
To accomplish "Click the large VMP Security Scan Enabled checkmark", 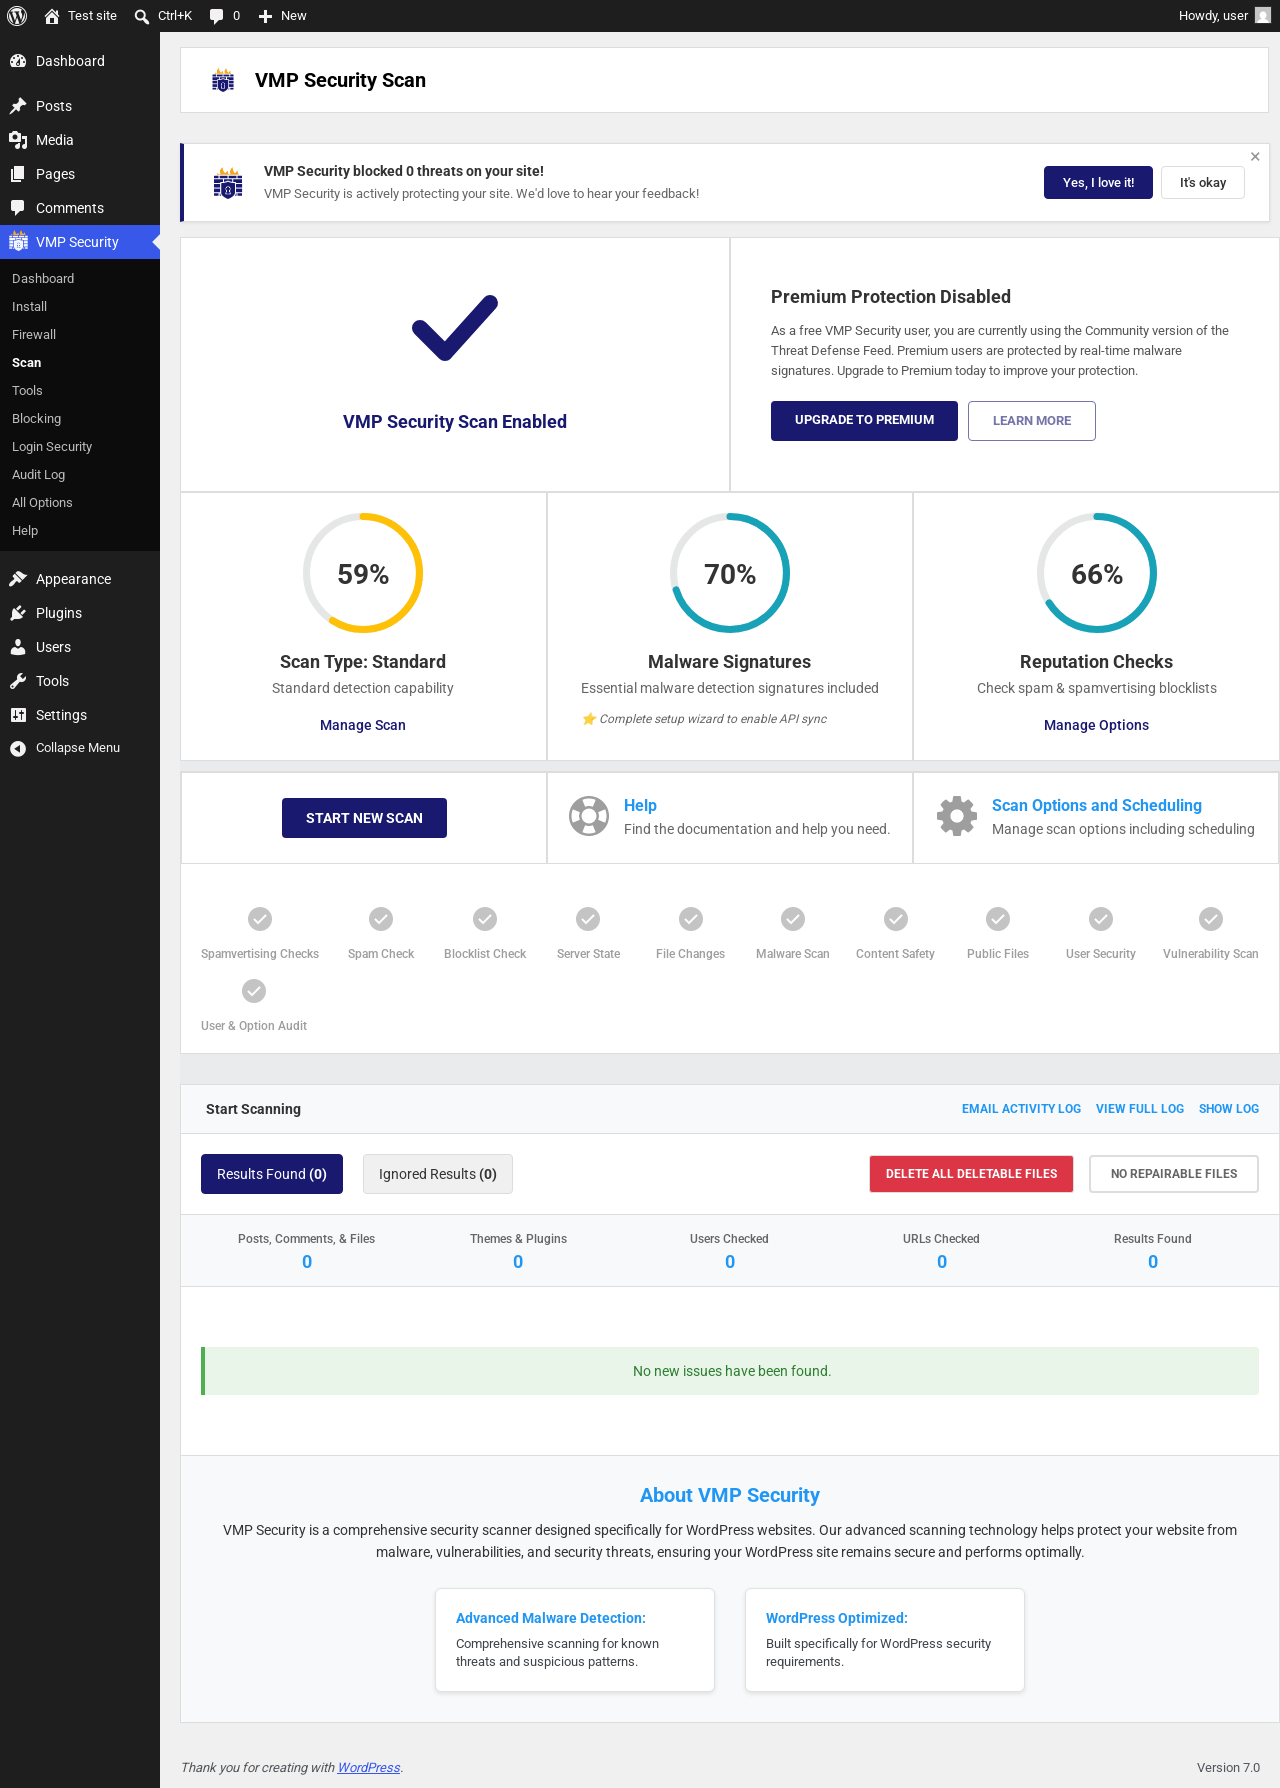I will [455, 328].
